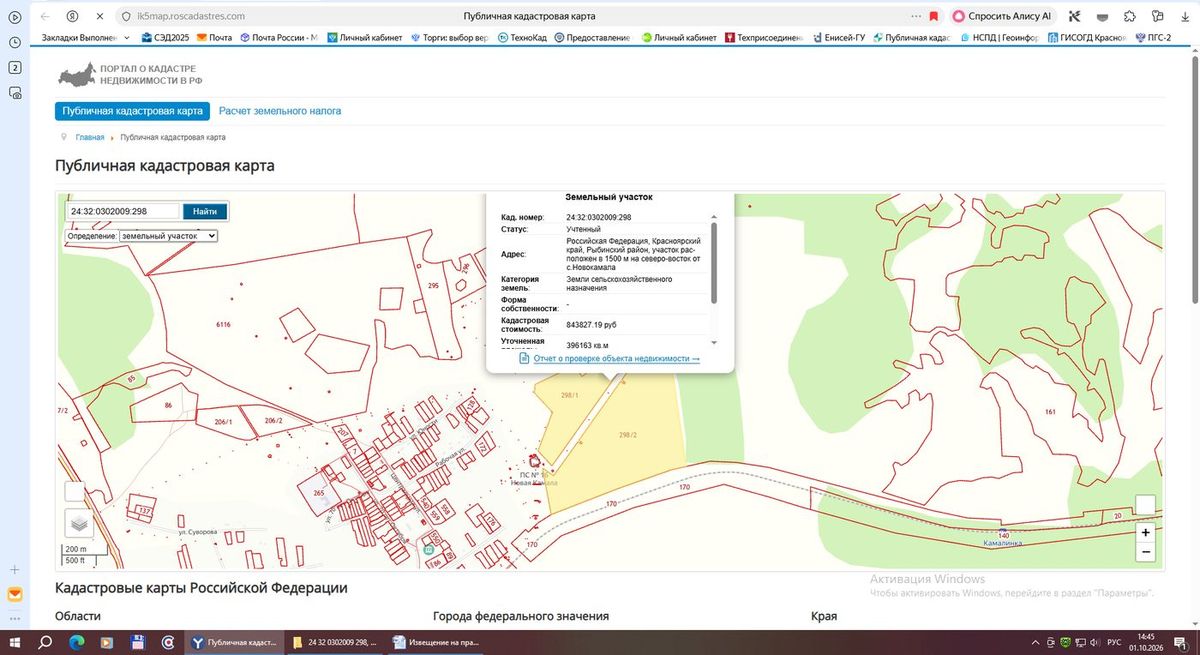The image size is (1200, 655).
Task: Open the 'ТехноКад' bookmark
Action: pos(522,38)
